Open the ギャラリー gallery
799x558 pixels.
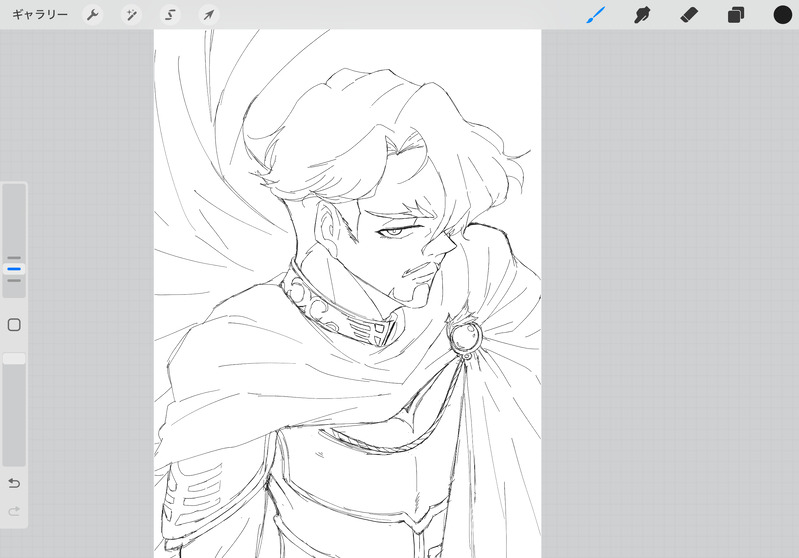pos(40,15)
